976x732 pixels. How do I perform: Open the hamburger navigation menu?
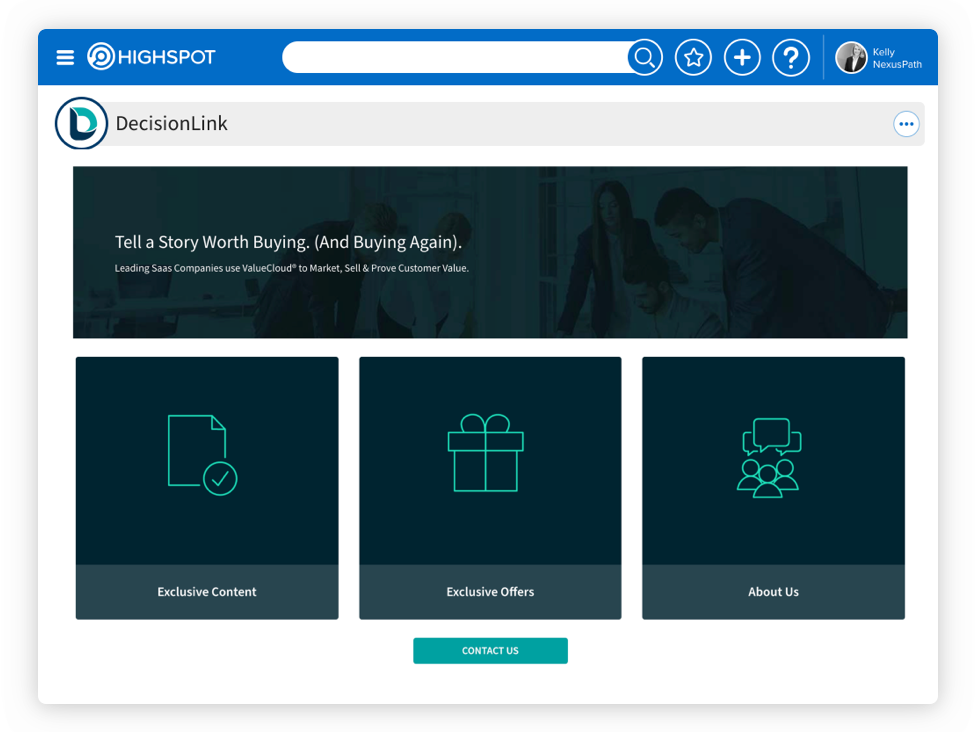point(65,58)
